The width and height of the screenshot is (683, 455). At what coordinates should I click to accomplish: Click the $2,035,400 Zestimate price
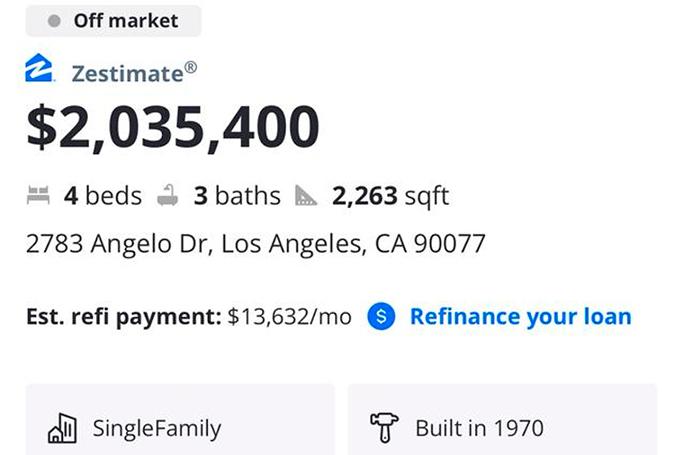point(173,127)
